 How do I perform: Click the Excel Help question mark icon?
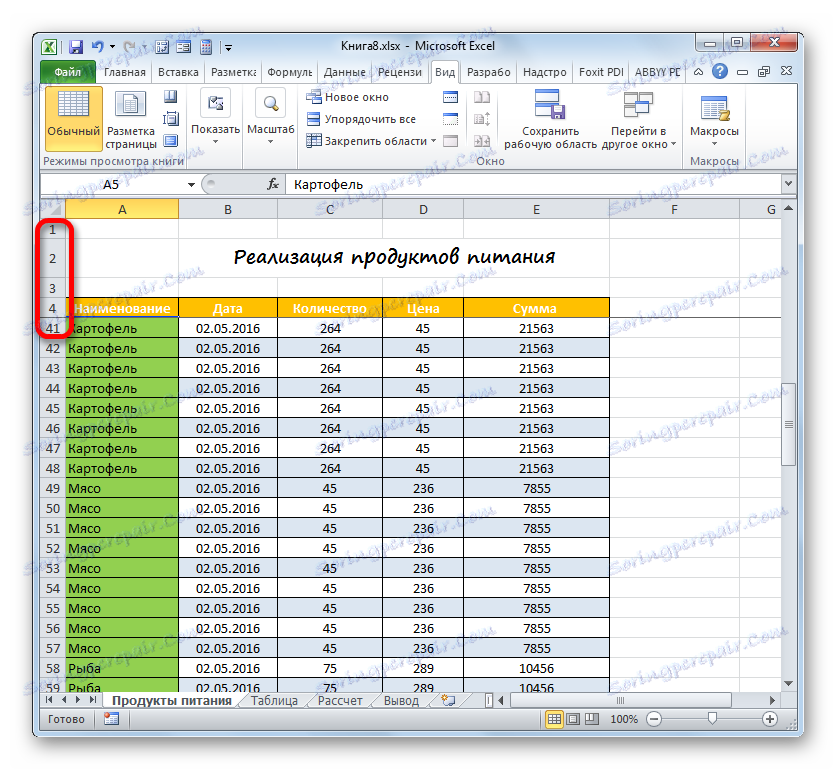[720, 71]
